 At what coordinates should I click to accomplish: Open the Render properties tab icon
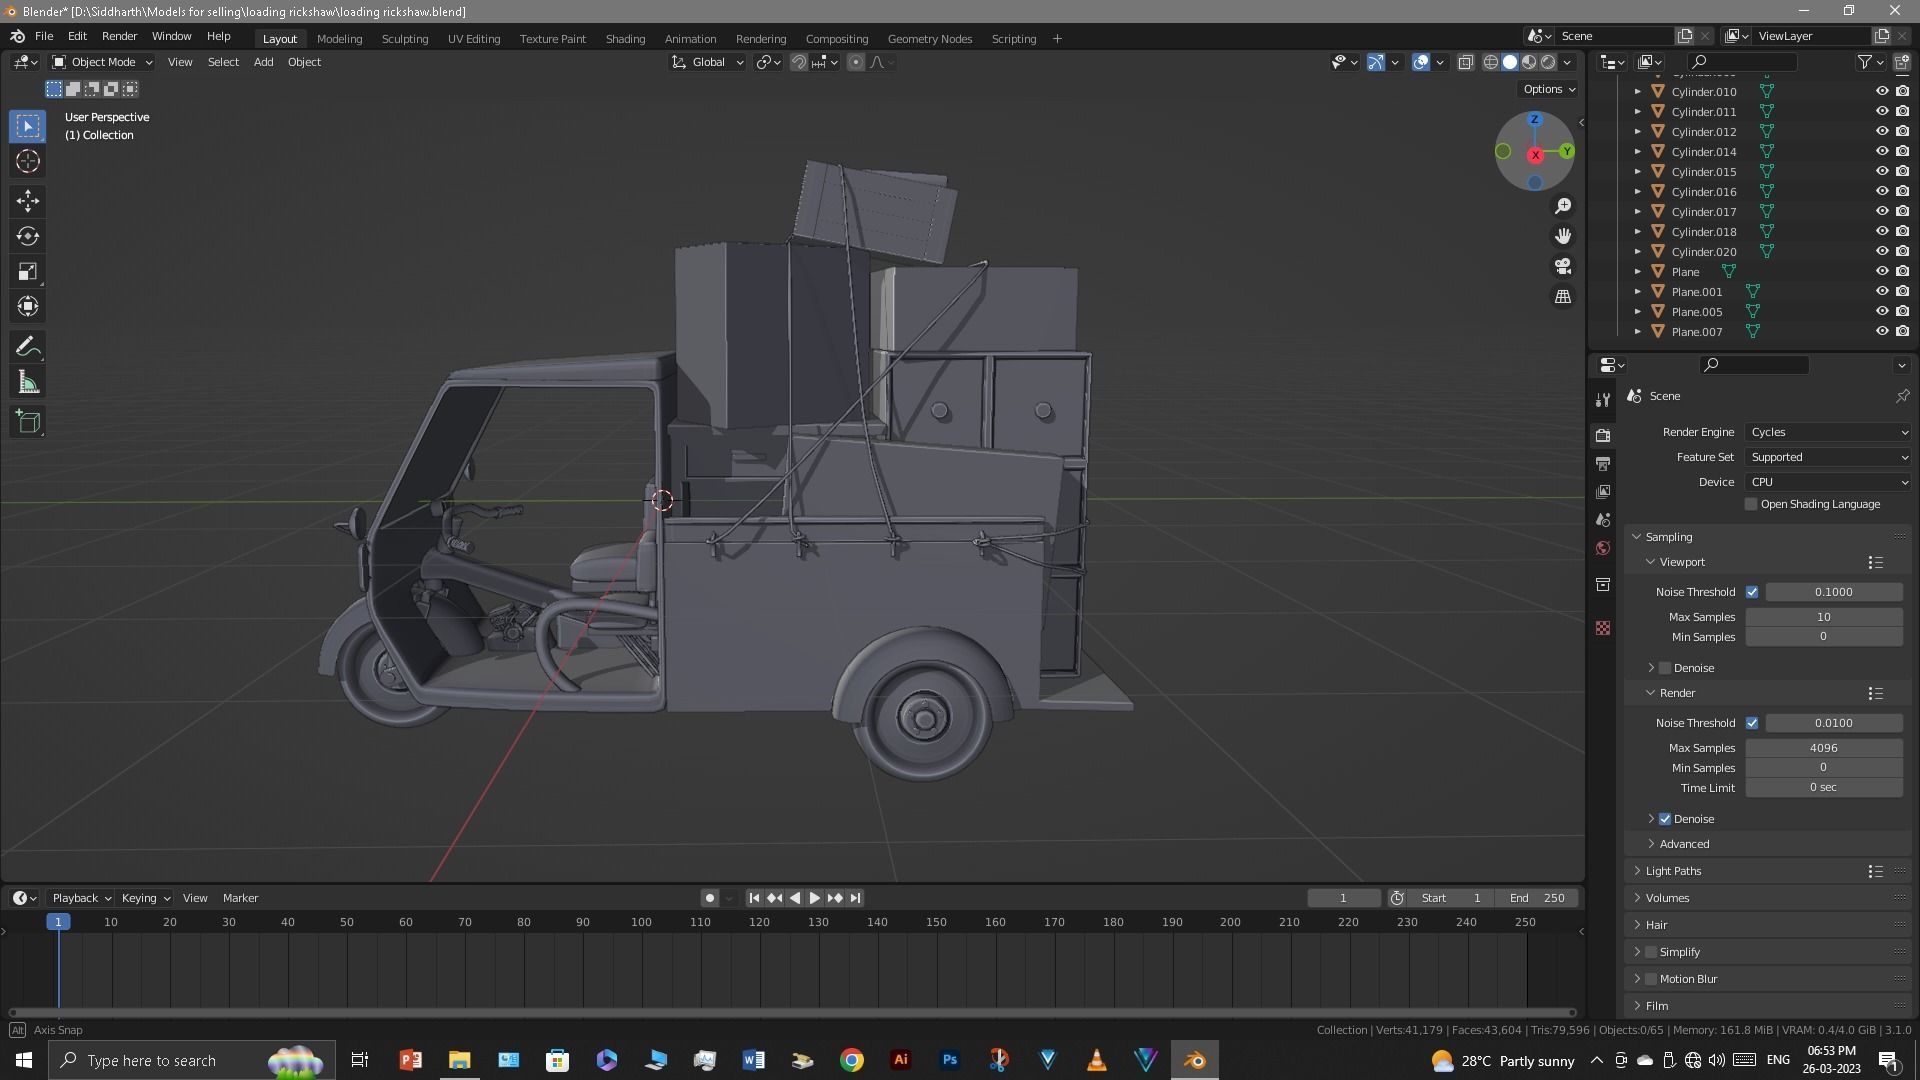(x=1603, y=435)
